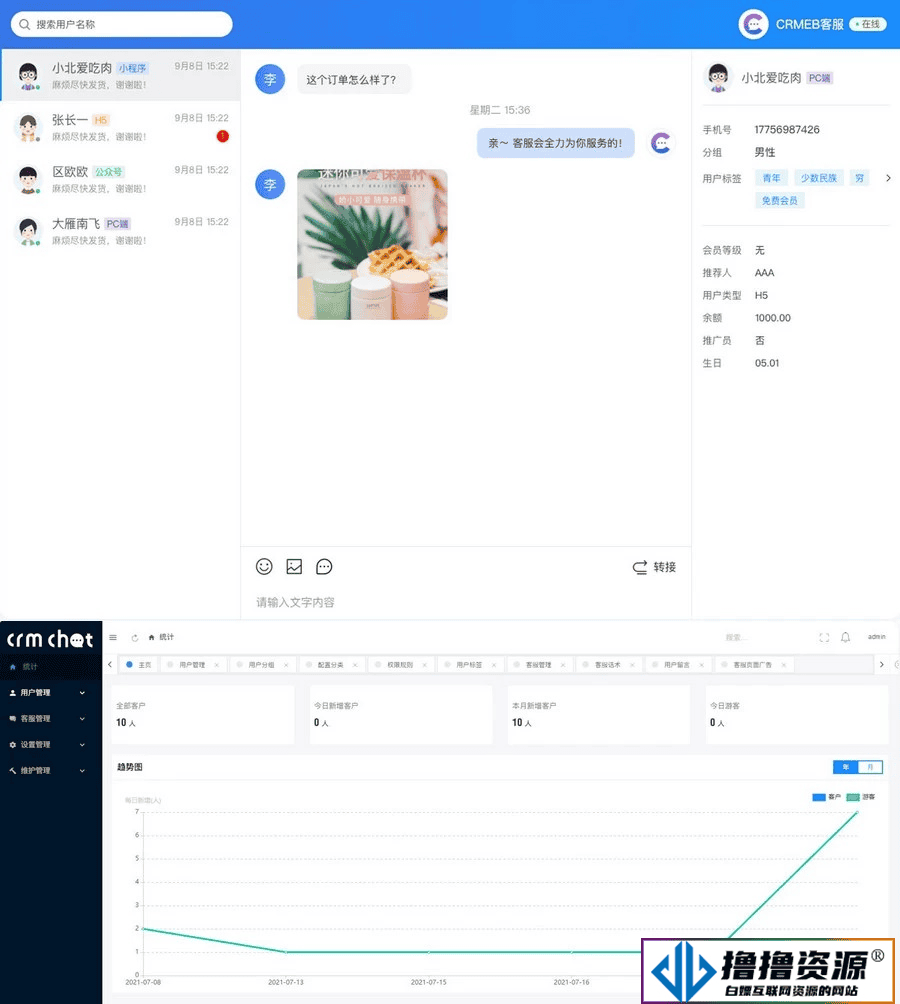
Task: Toggle the 游客 legend series
Action: (860, 797)
